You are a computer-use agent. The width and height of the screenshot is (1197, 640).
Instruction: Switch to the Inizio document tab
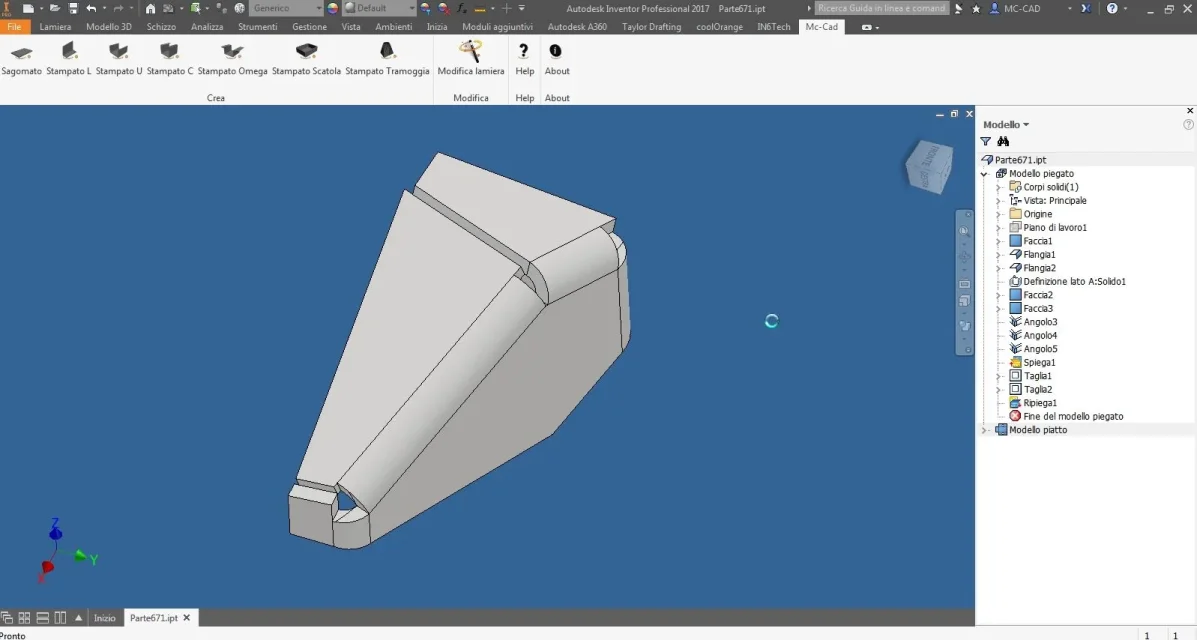click(105, 618)
